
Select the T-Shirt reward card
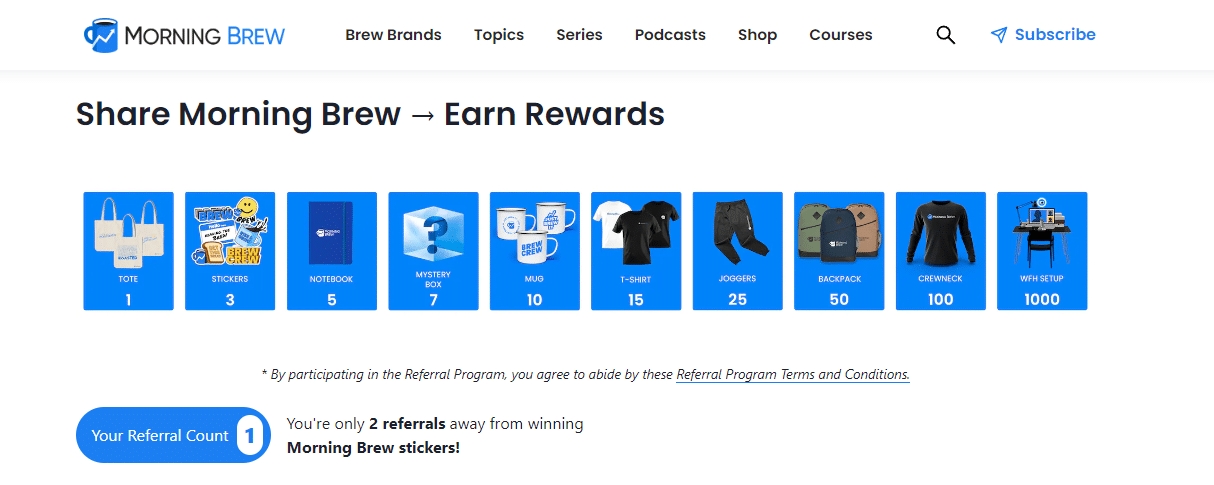[636, 251]
